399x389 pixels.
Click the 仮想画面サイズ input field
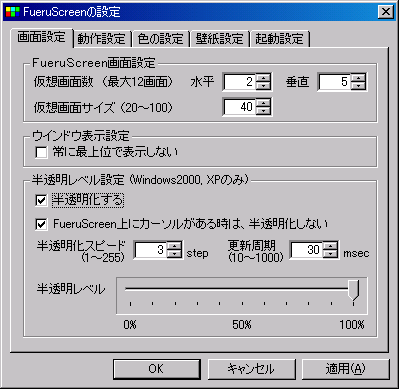(x=240, y=107)
